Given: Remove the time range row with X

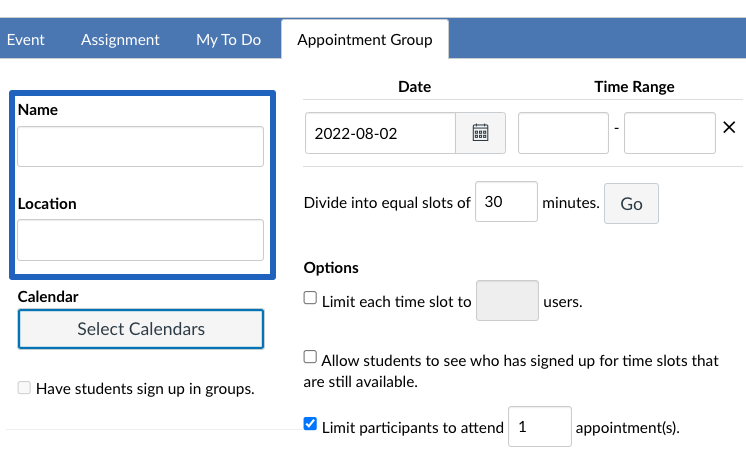Looking at the screenshot, I should click(729, 127).
